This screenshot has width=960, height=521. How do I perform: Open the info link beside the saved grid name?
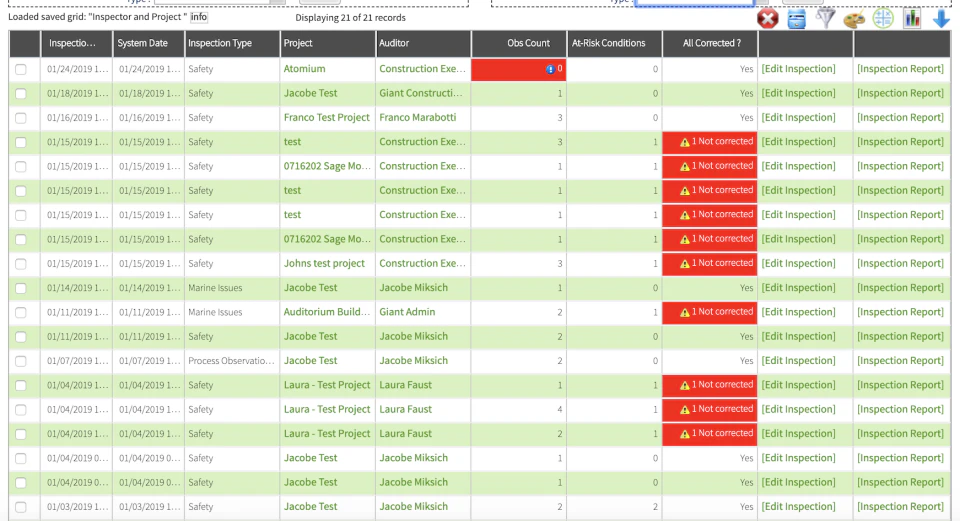[x=198, y=17]
